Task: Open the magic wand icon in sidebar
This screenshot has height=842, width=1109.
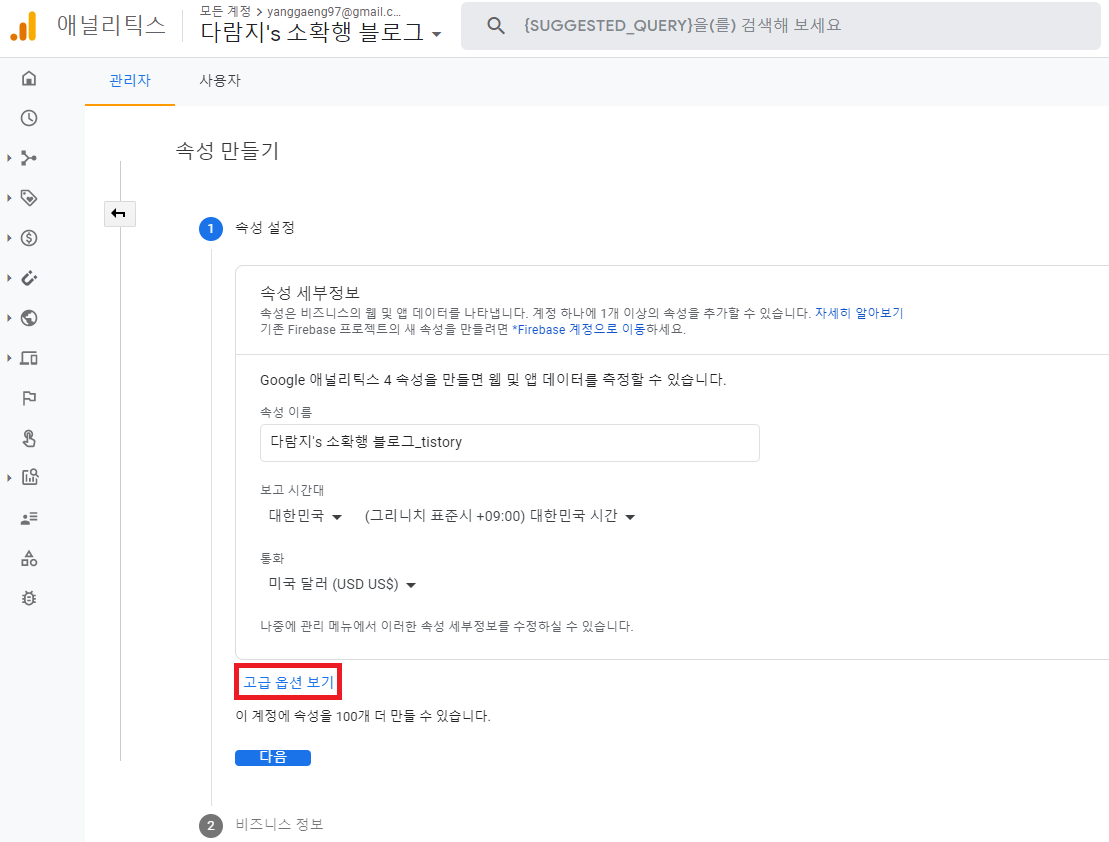Action: point(29,278)
